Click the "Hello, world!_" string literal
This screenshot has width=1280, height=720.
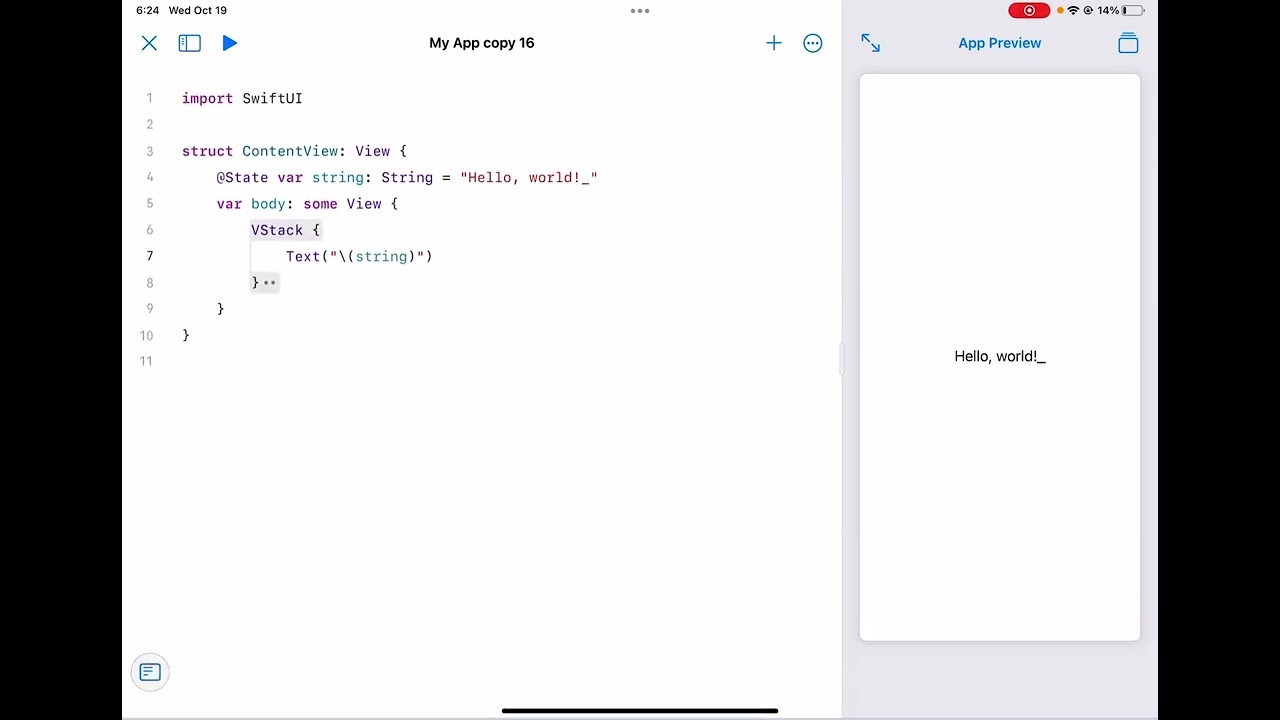pos(529,177)
